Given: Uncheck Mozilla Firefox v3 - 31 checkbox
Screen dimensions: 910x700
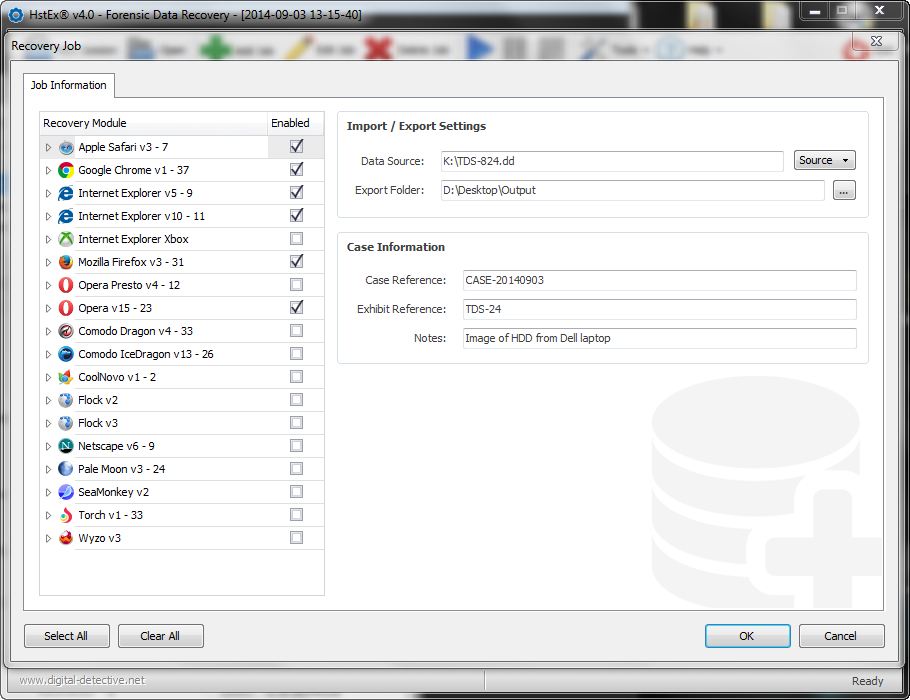Looking at the screenshot, I should pyautogui.click(x=297, y=261).
